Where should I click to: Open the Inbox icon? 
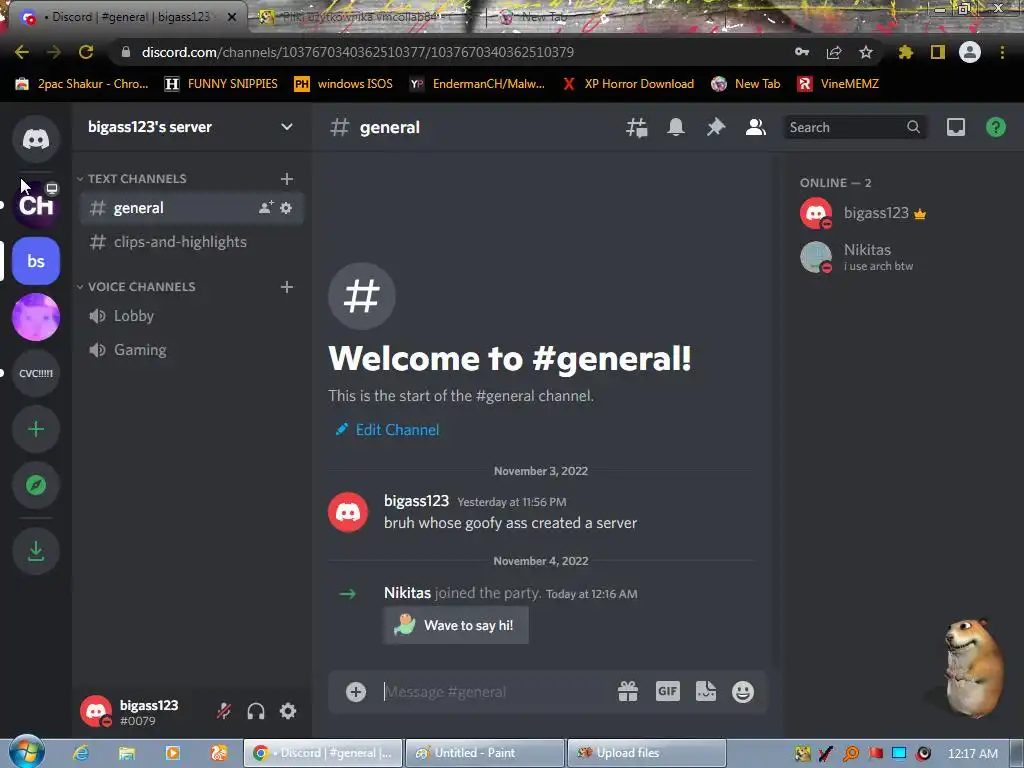click(956, 127)
